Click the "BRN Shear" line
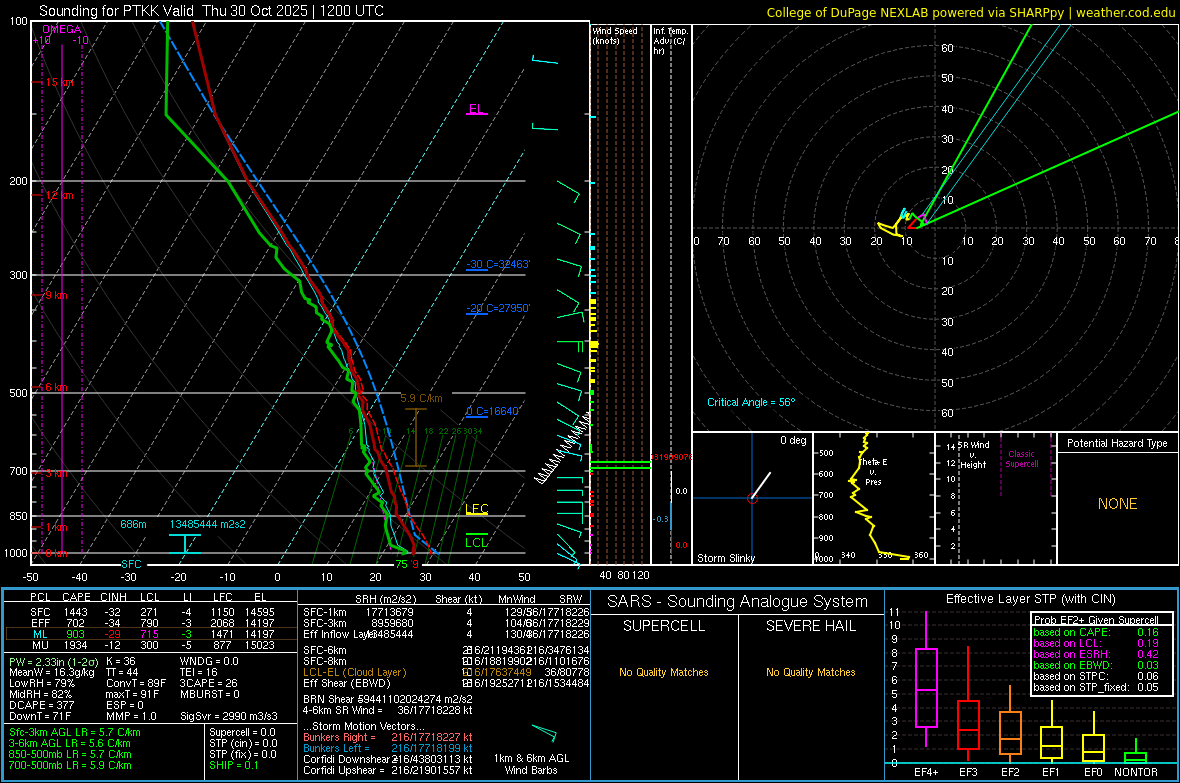 click(x=387, y=699)
